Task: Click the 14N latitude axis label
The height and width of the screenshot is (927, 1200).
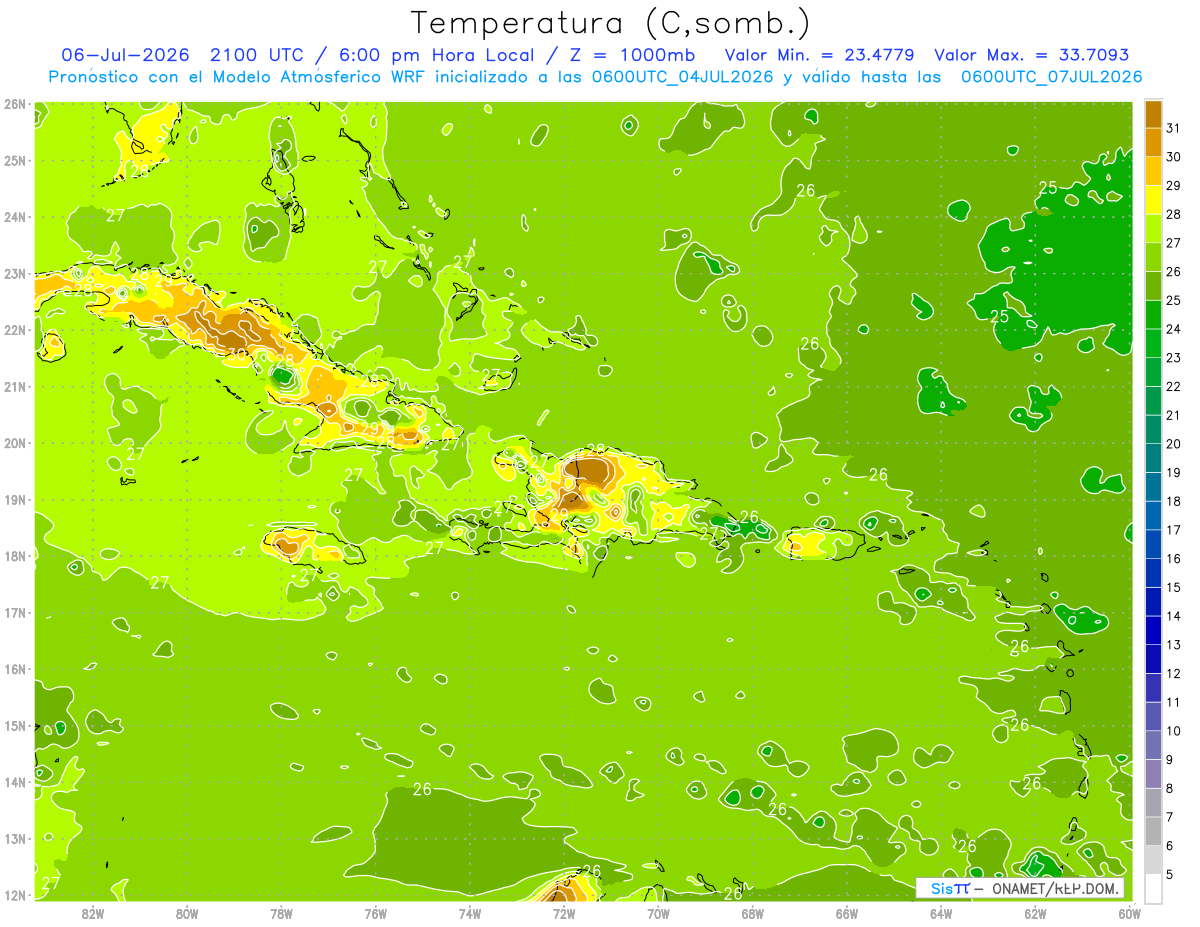Action: pyautogui.click(x=14, y=782)
